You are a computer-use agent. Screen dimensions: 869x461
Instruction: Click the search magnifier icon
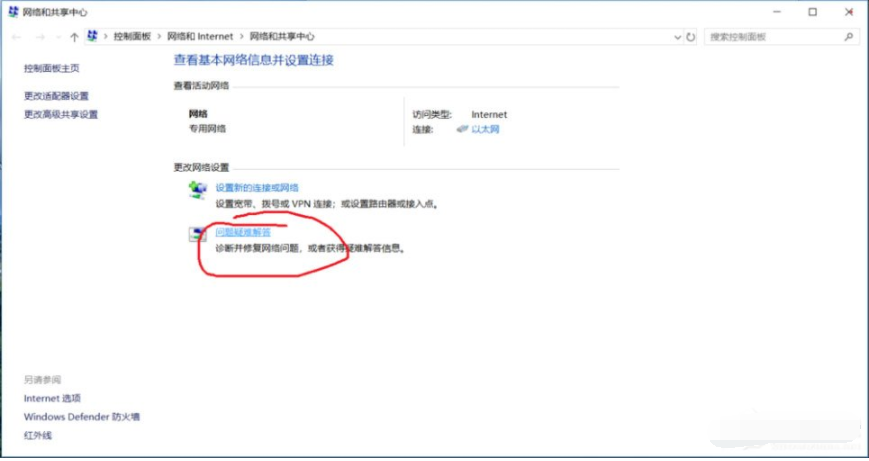click(x=848, y=37)
